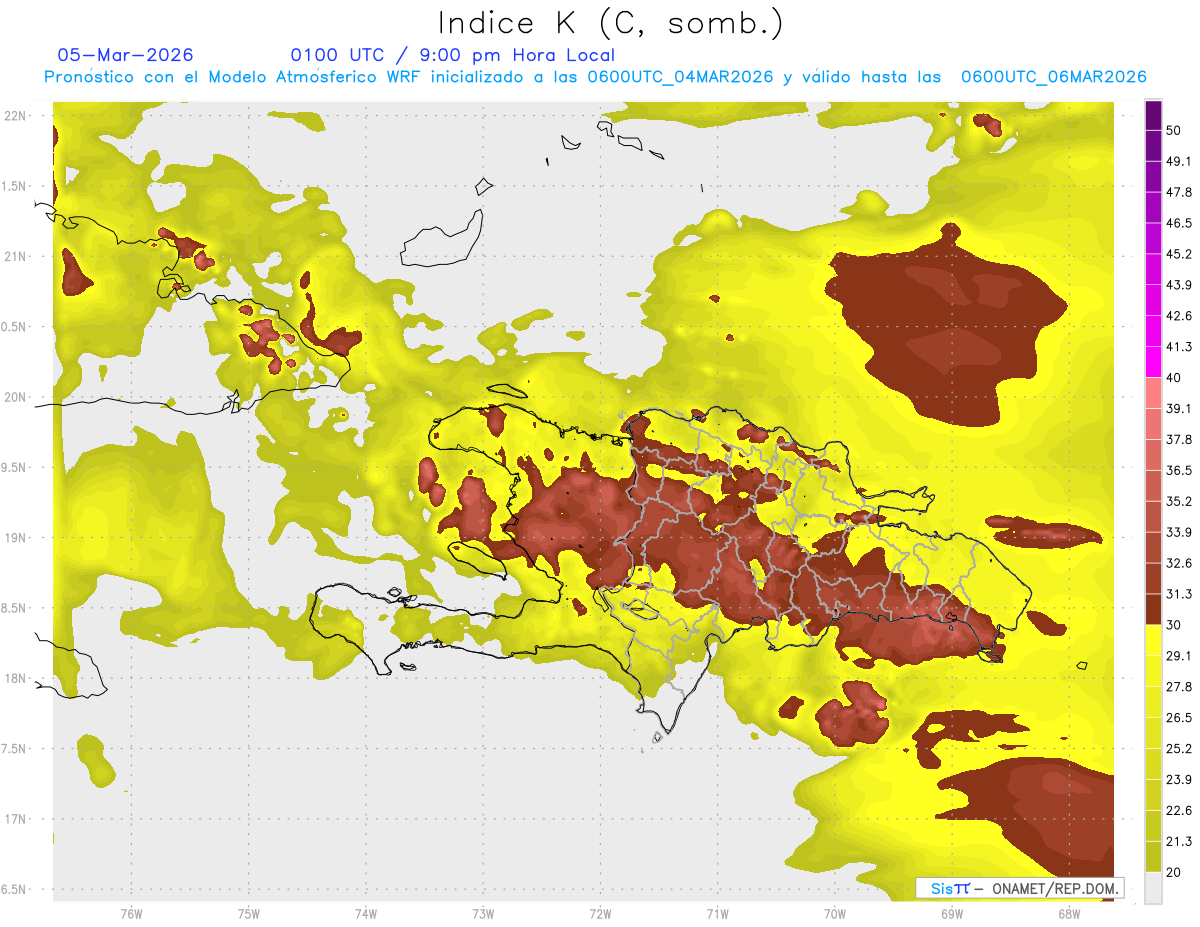
Task: Click the dark brown swatch between 30 and 31.3
Action: [1153, 609]
